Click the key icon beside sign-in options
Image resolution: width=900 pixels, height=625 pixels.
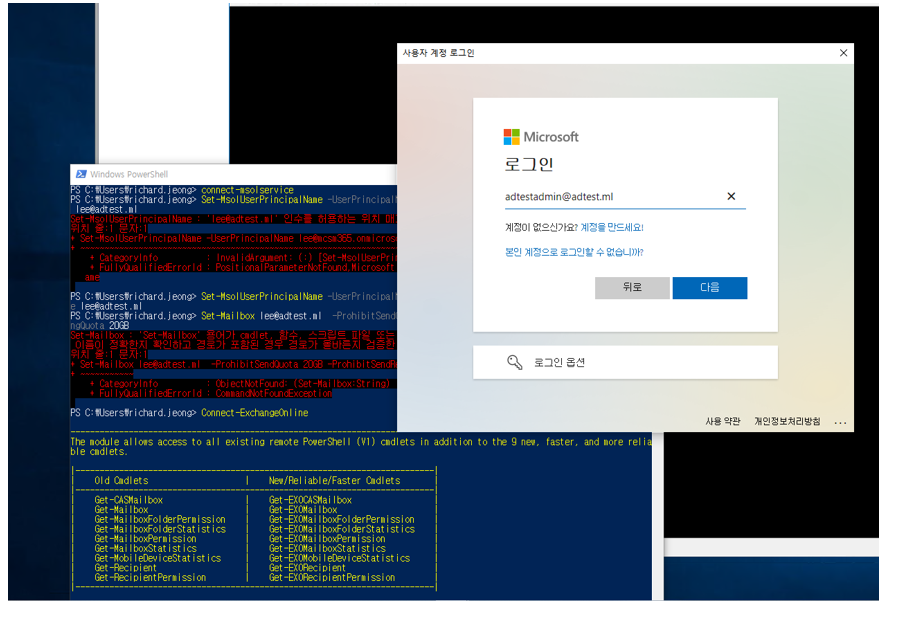click(514, 362)
